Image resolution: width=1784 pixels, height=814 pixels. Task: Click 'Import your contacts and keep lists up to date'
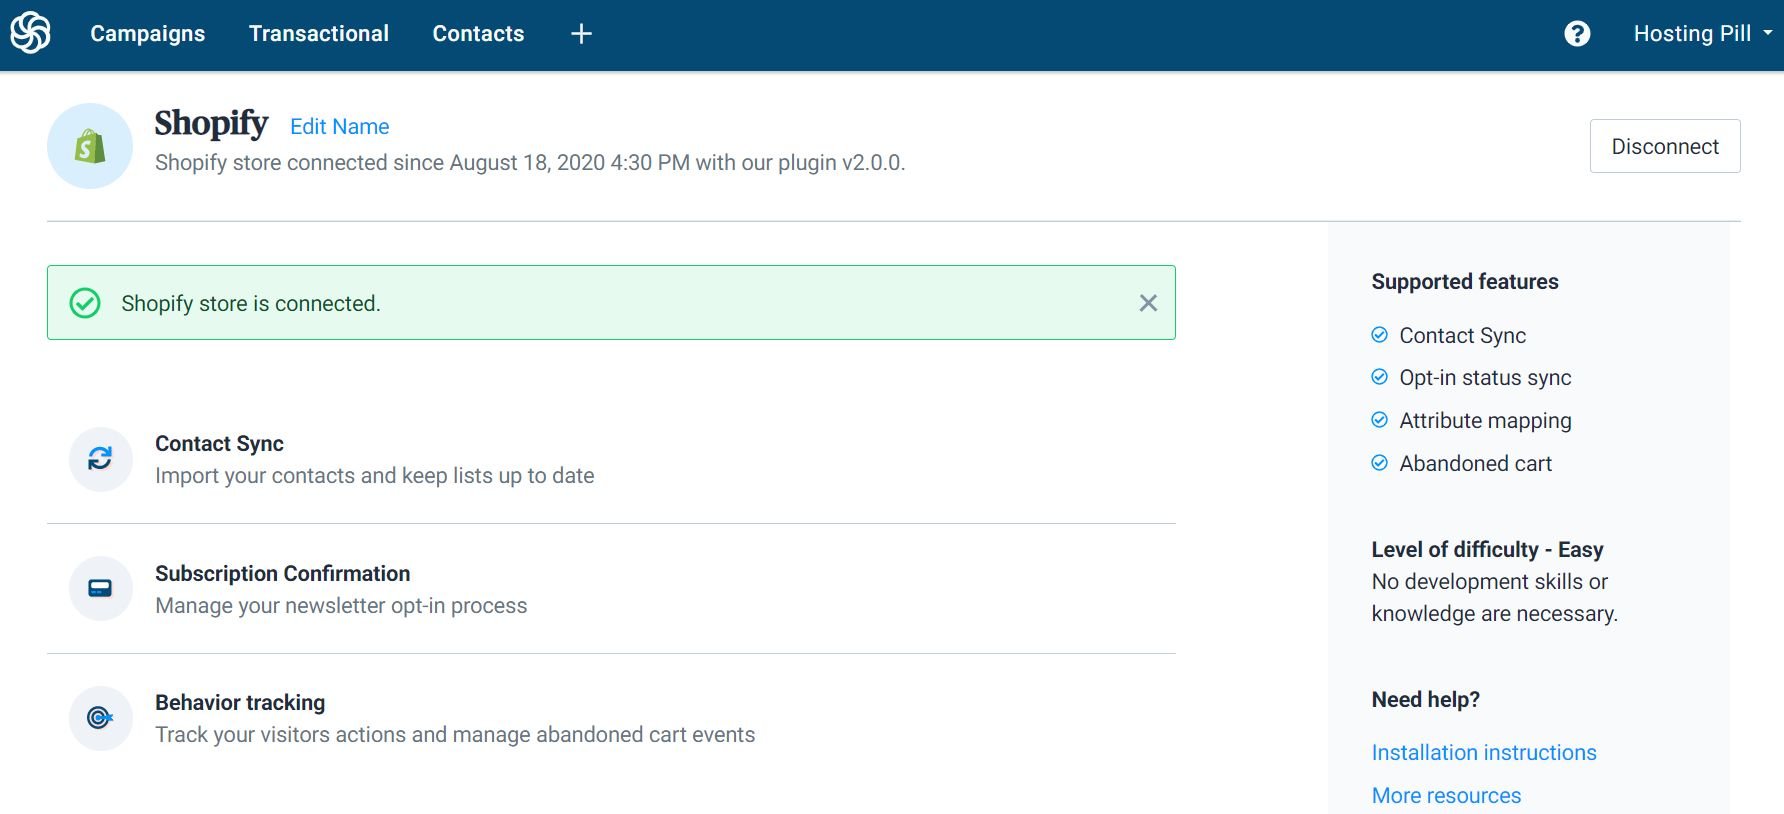(x=374, y=476)
